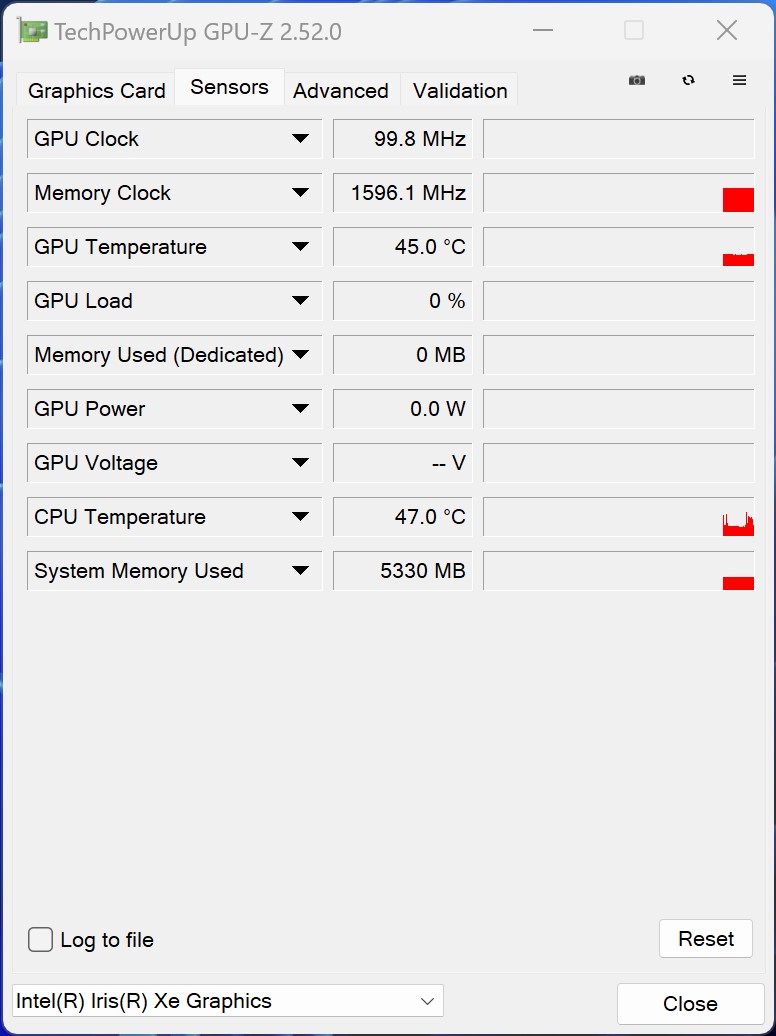Click the GPU-Z app icon in title bar
The image size is (776, 1036).
point(33,31)
